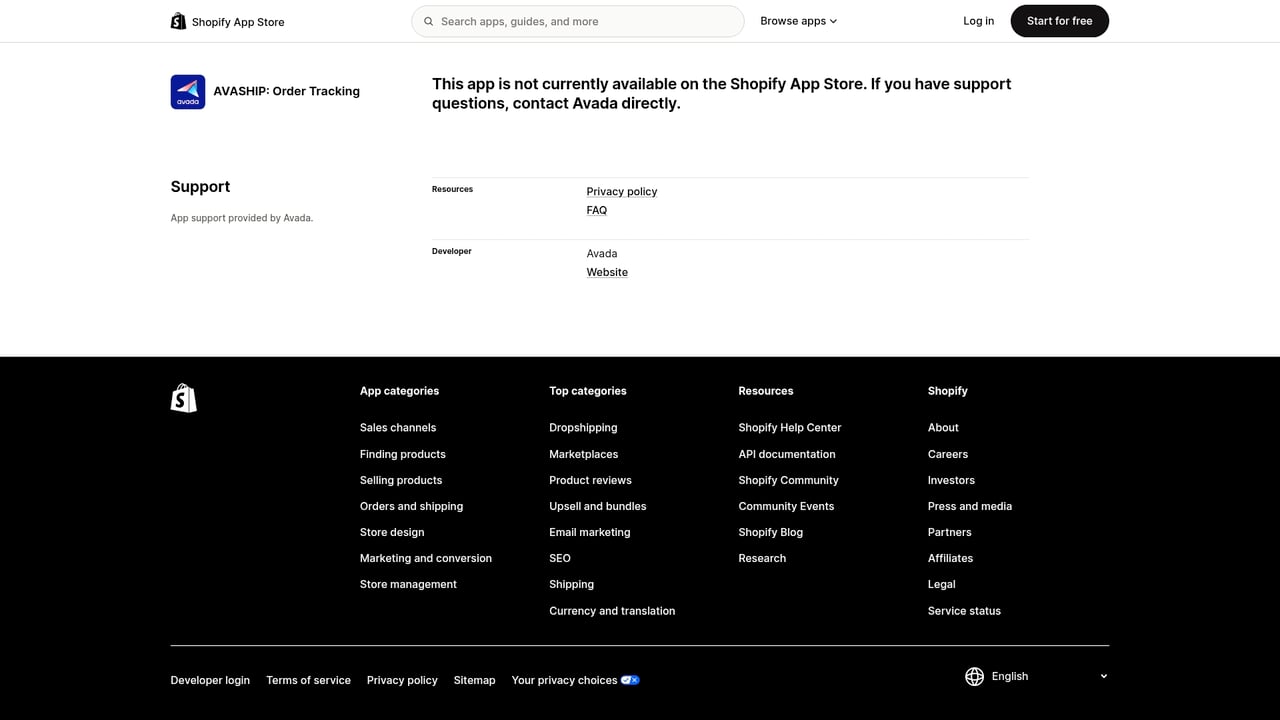Click the Shopify App Store bag icon
The height and width of the screenshot is (720, 1280).
coord(178,20)
